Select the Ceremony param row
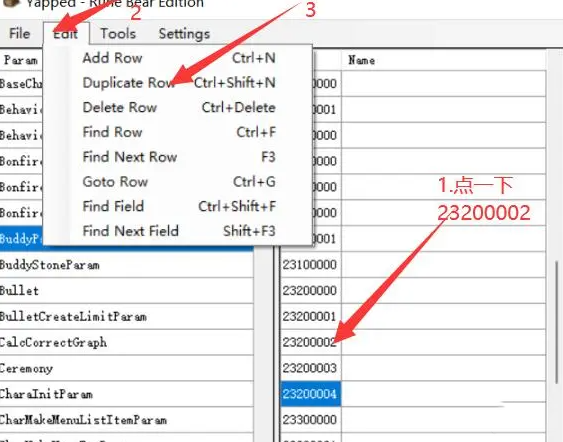The height and width of the screenshot is (442, 563). coord(126,368)
